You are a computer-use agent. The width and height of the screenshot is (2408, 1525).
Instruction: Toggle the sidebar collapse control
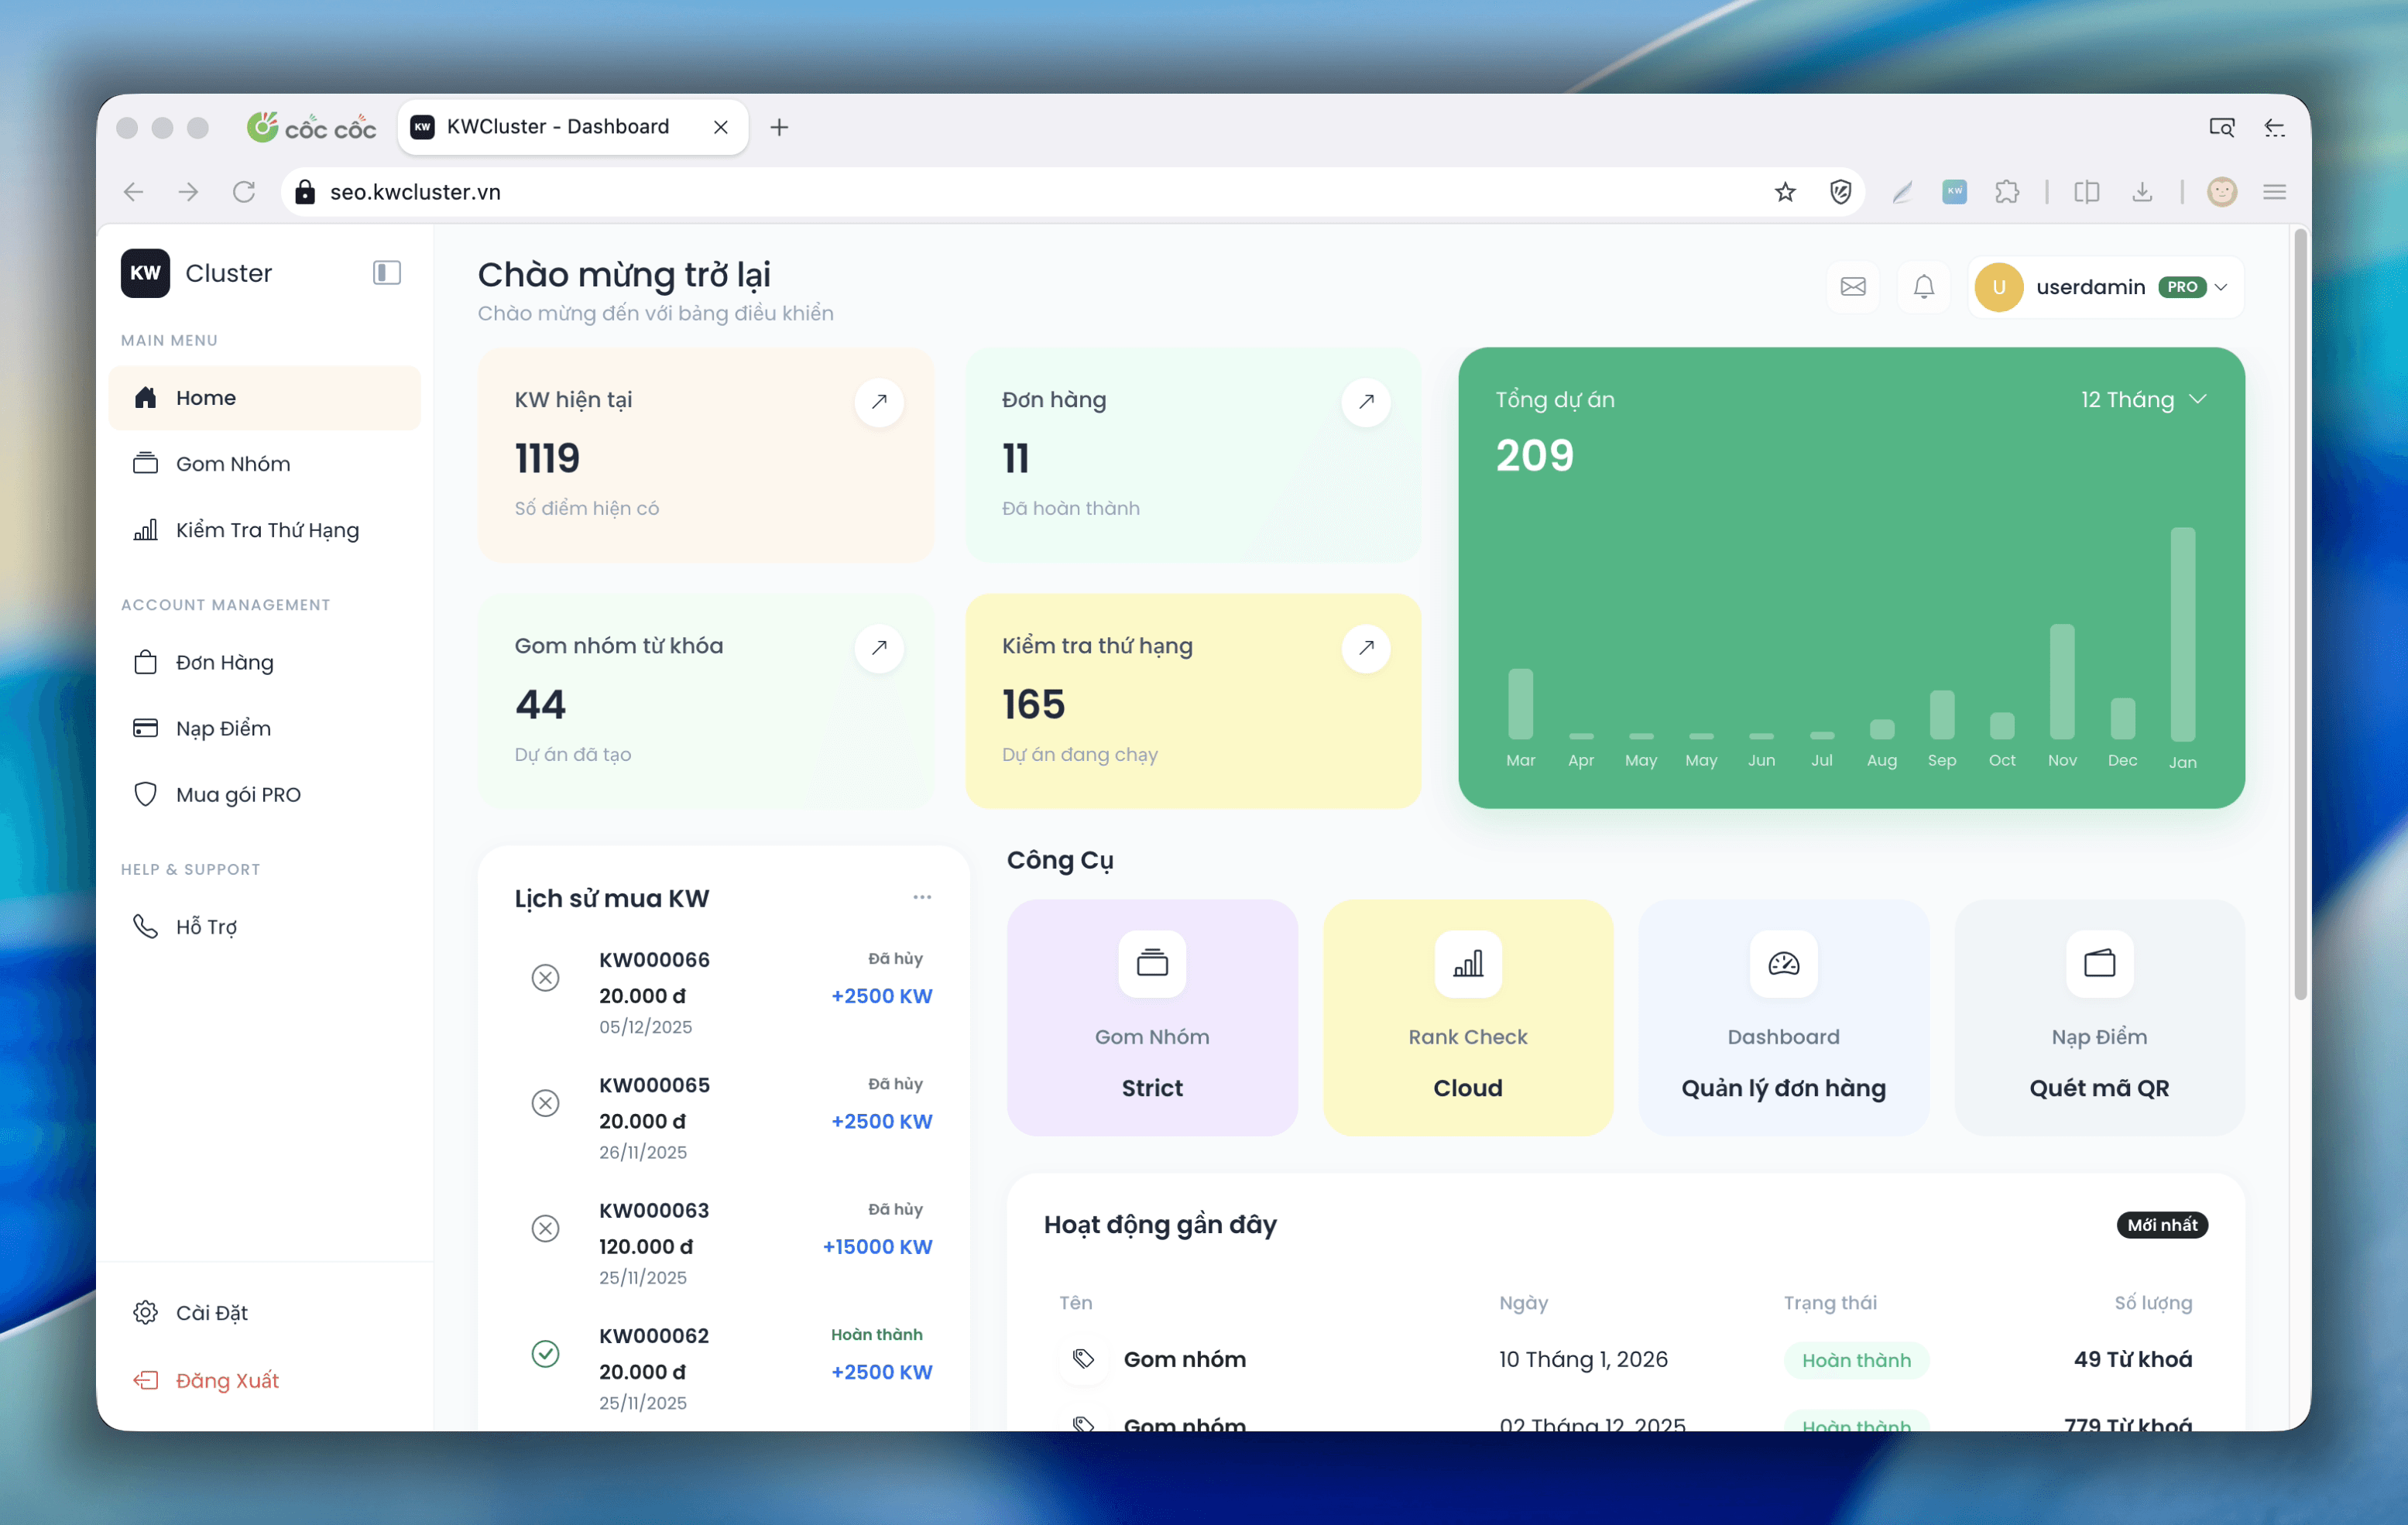tap(386, 272)
